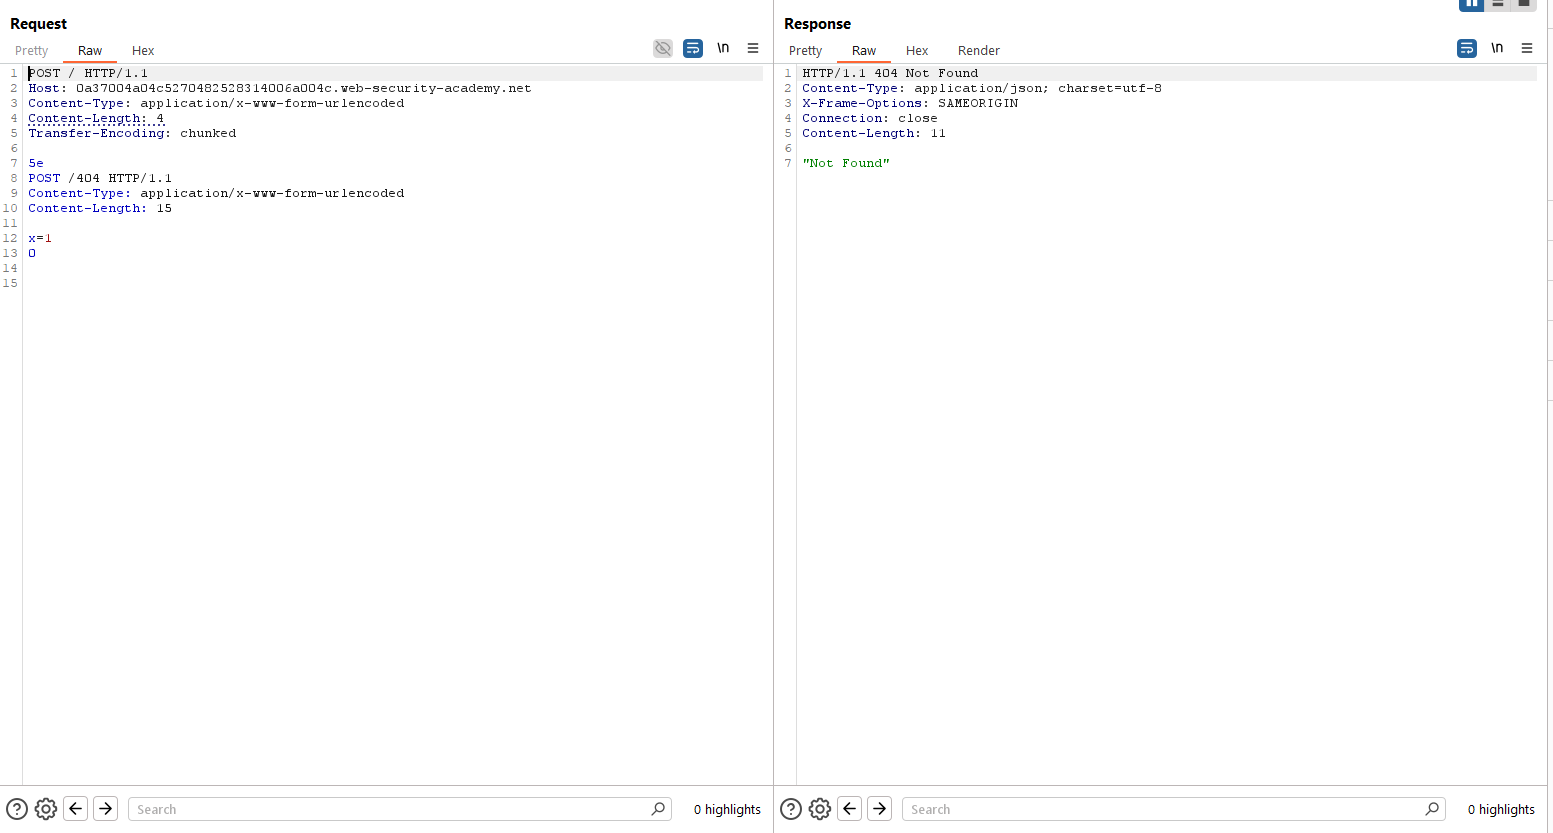The width and height of the screenshot is (1553, 833).
Task: Show non-printable characters in Response panel
Action: tap(1497, 48)
